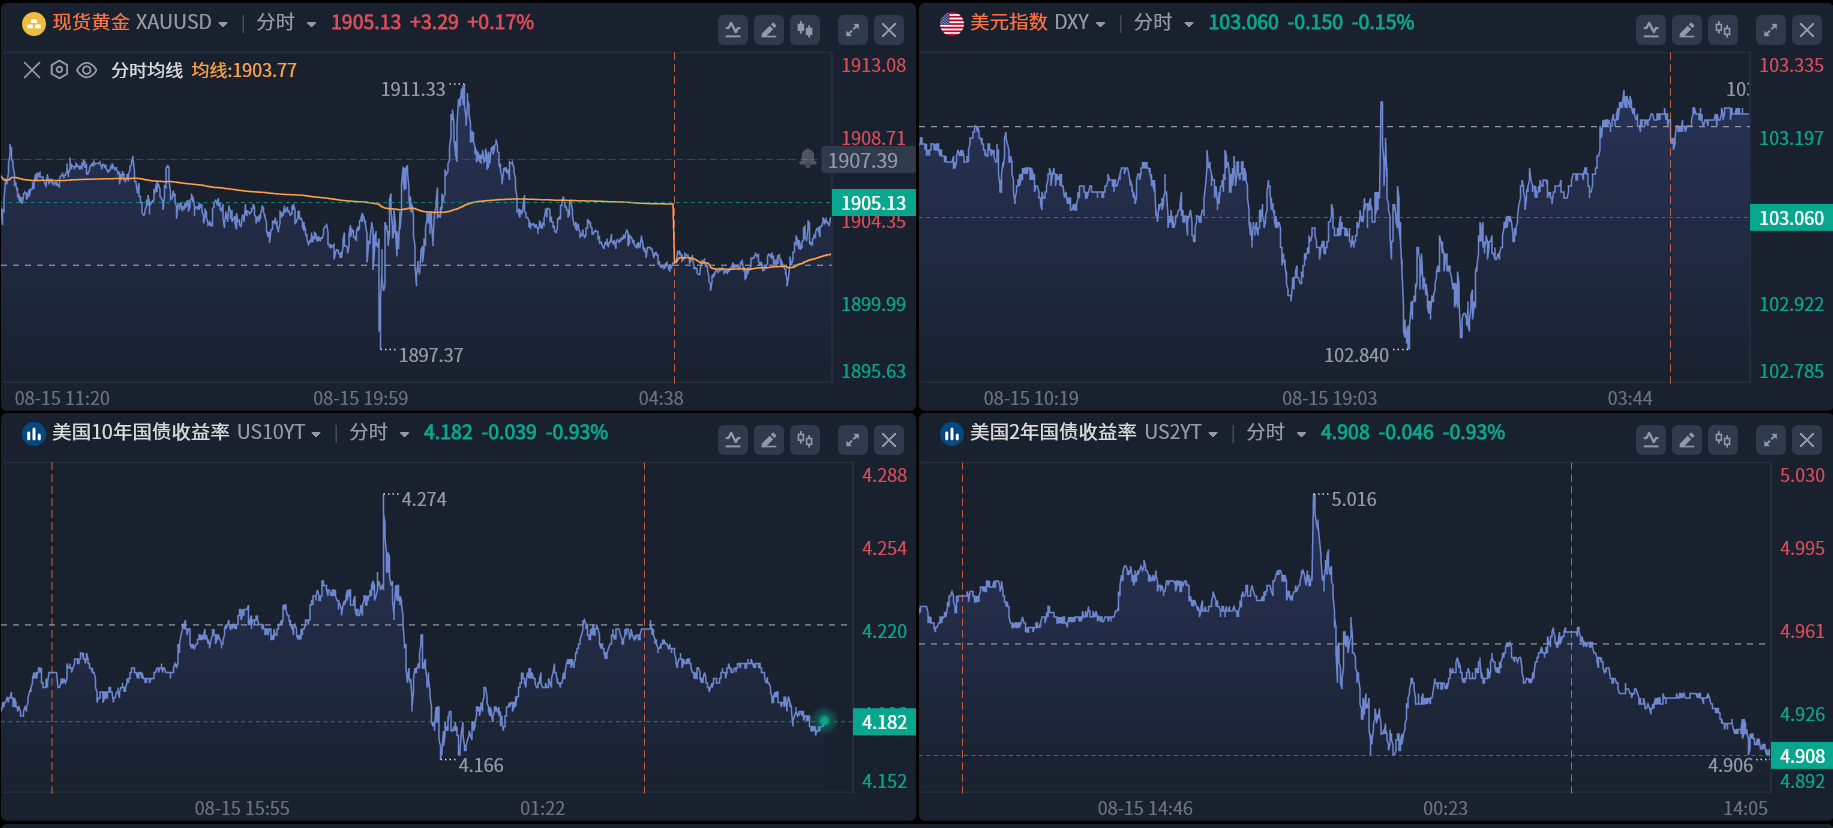Click time label 08-15 15:55 on US10YT axis
1833x828 pixels.
click(x=242, y=808)
